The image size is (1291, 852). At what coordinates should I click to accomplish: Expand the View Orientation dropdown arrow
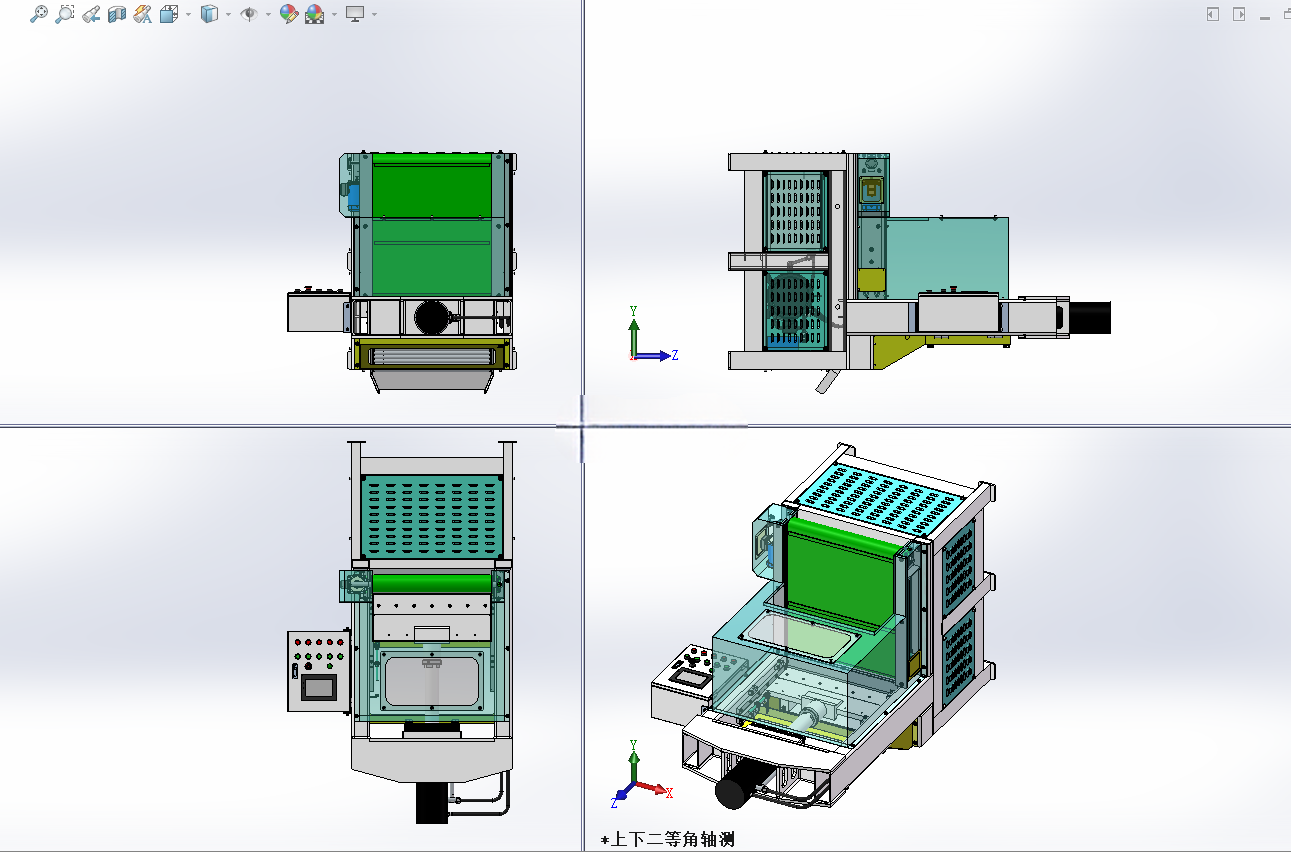click(x=187, y=14)
